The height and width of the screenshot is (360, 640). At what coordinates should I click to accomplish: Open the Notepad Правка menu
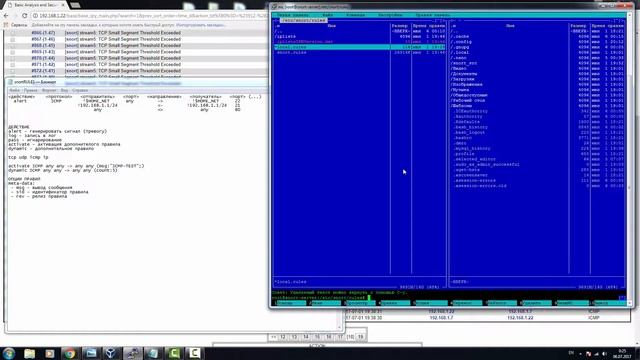coord(31,90)
